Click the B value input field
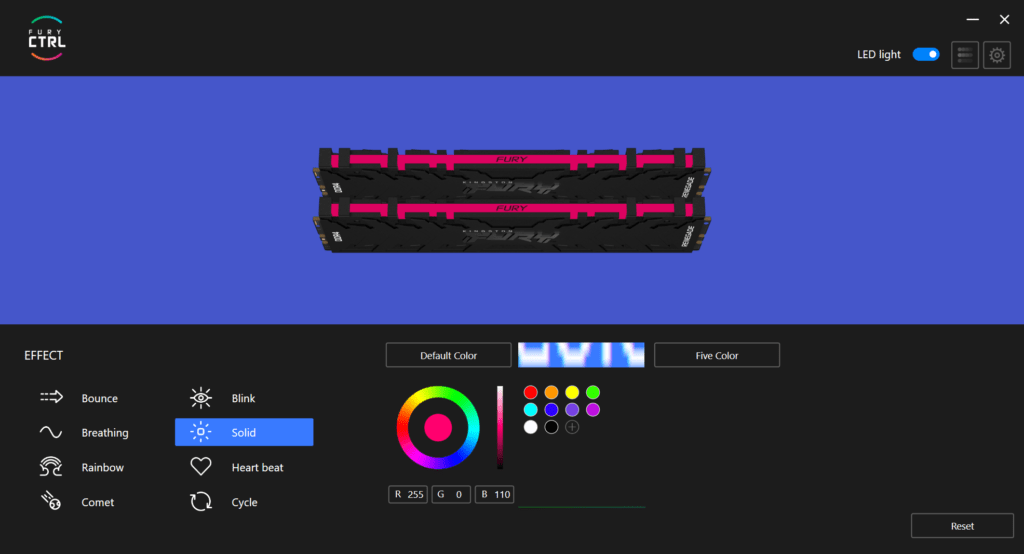The height and width of the screenshot is (554, 1024). tap(494, 495)
